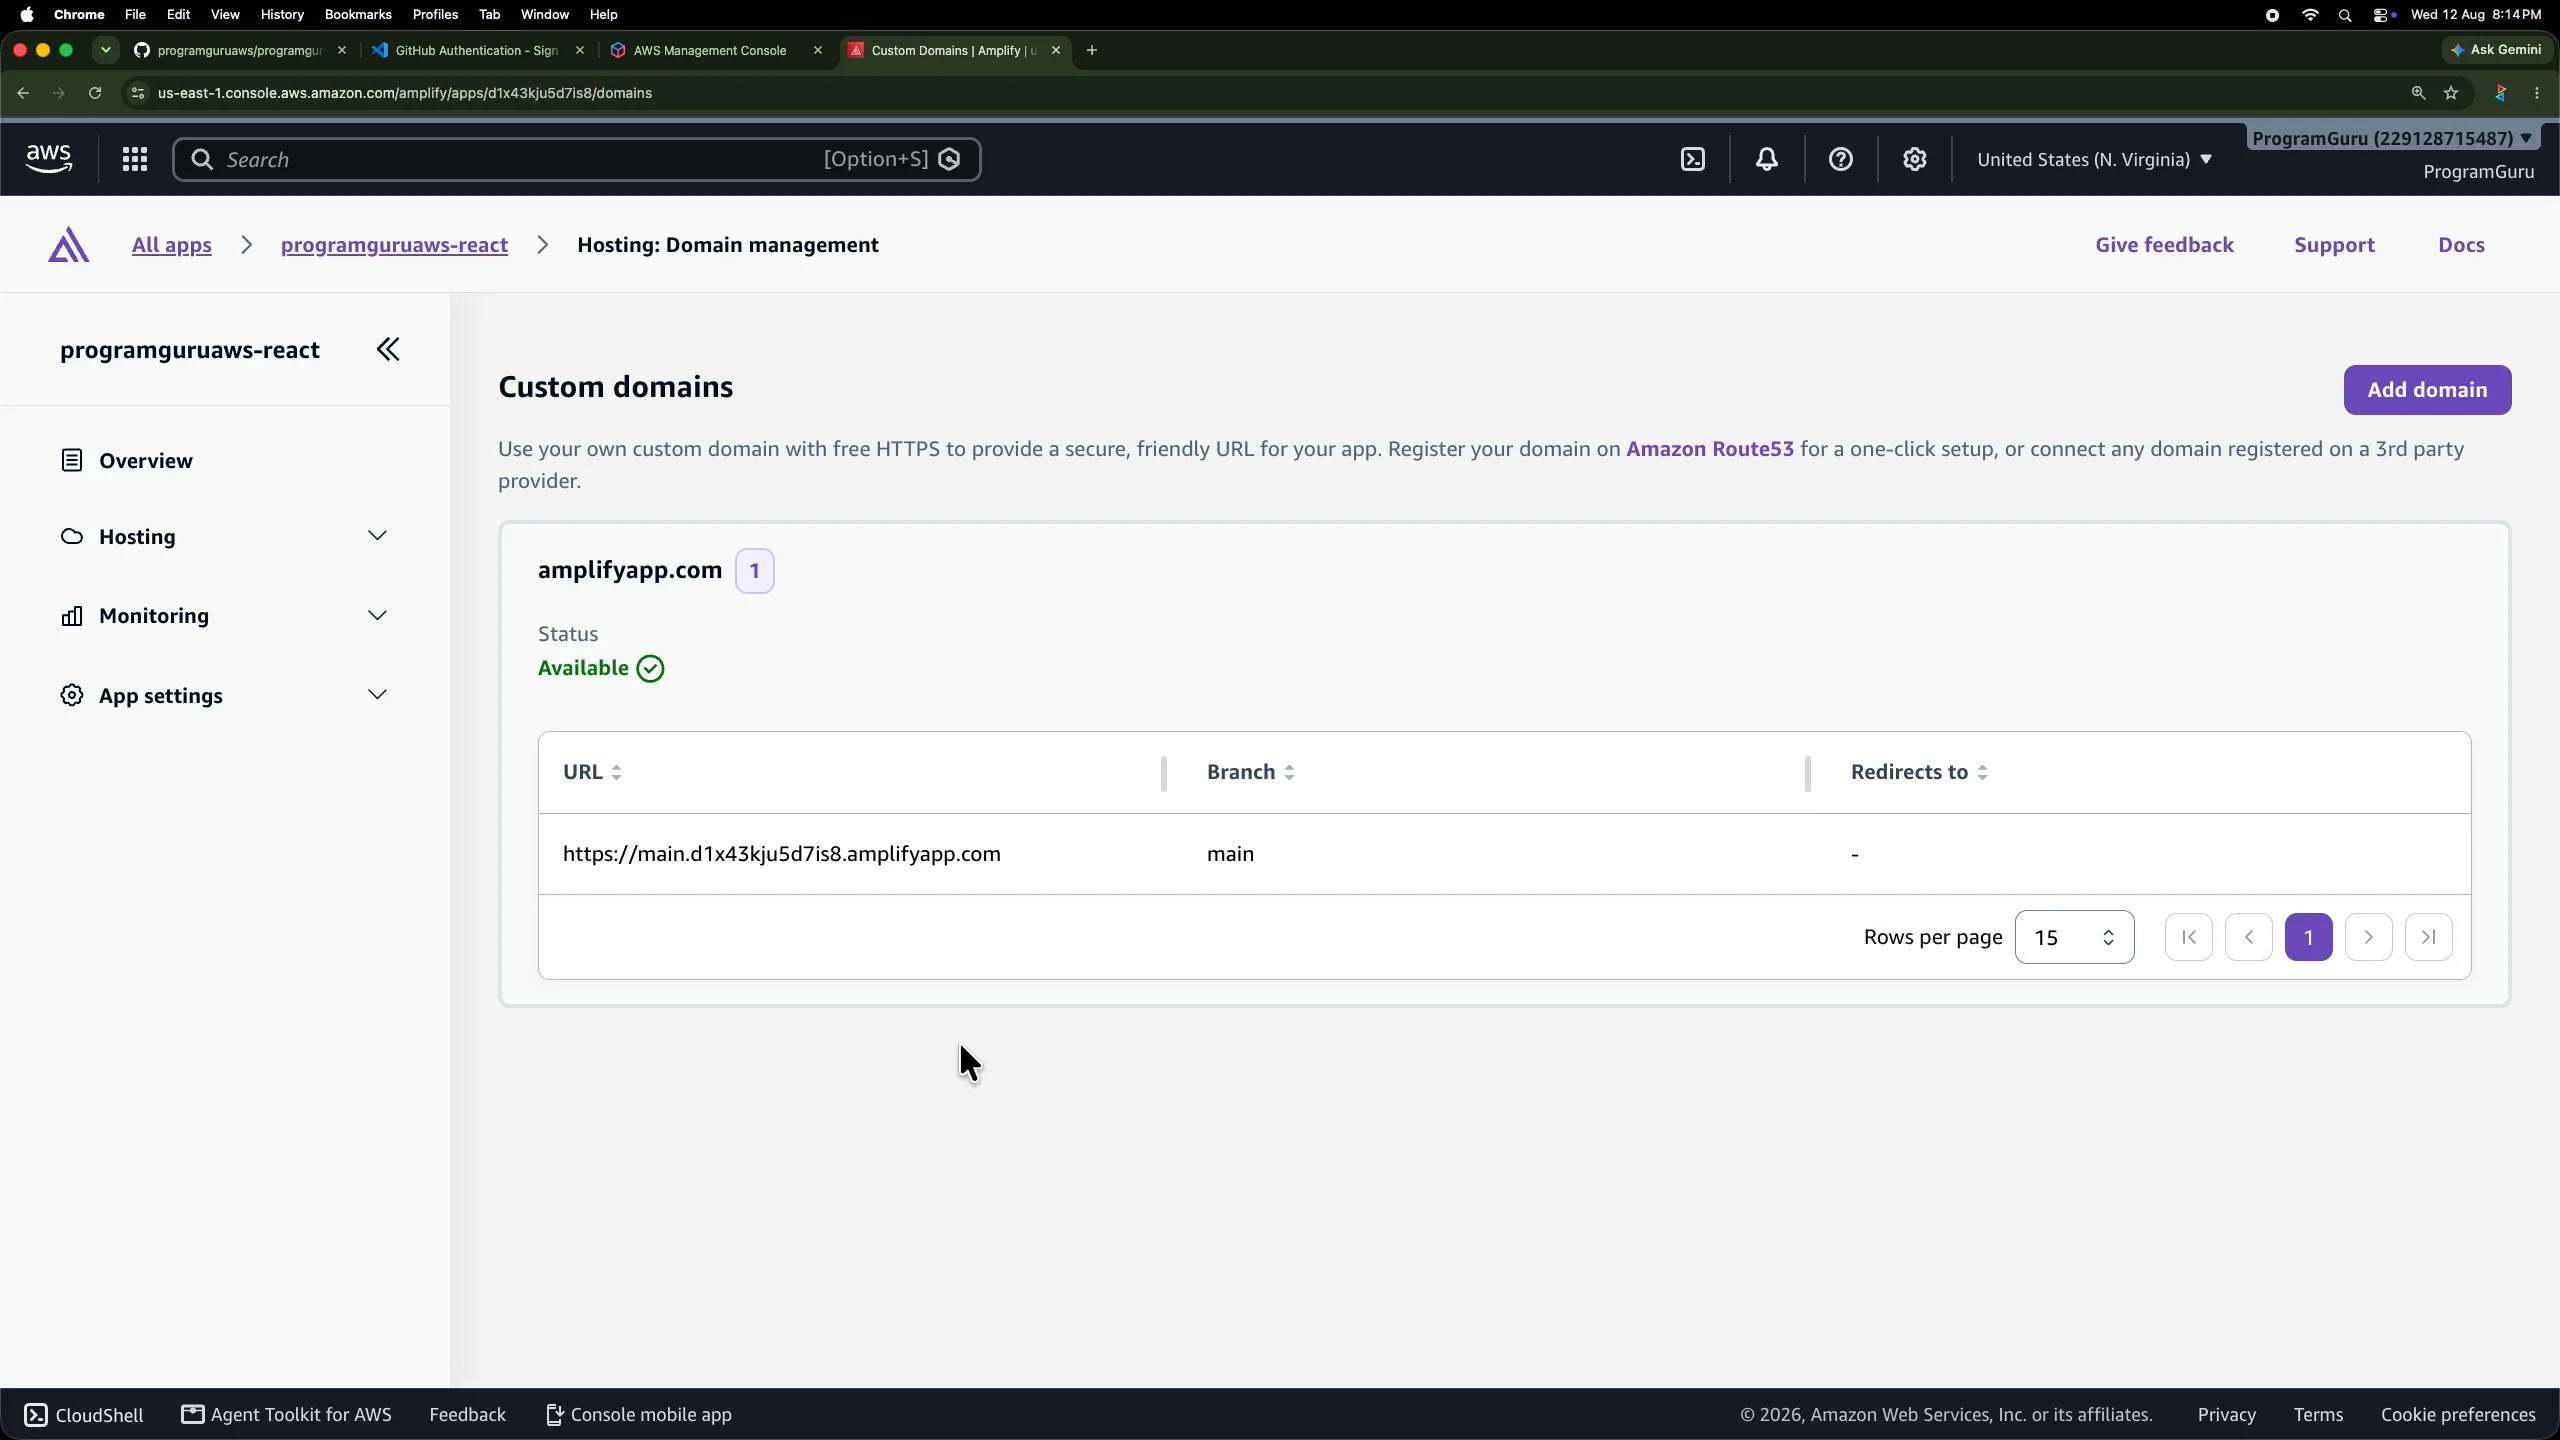This screenshot has height=1440, width=2560.
Task: Open Console mobile app link
Action: [x=639, y=1414]
